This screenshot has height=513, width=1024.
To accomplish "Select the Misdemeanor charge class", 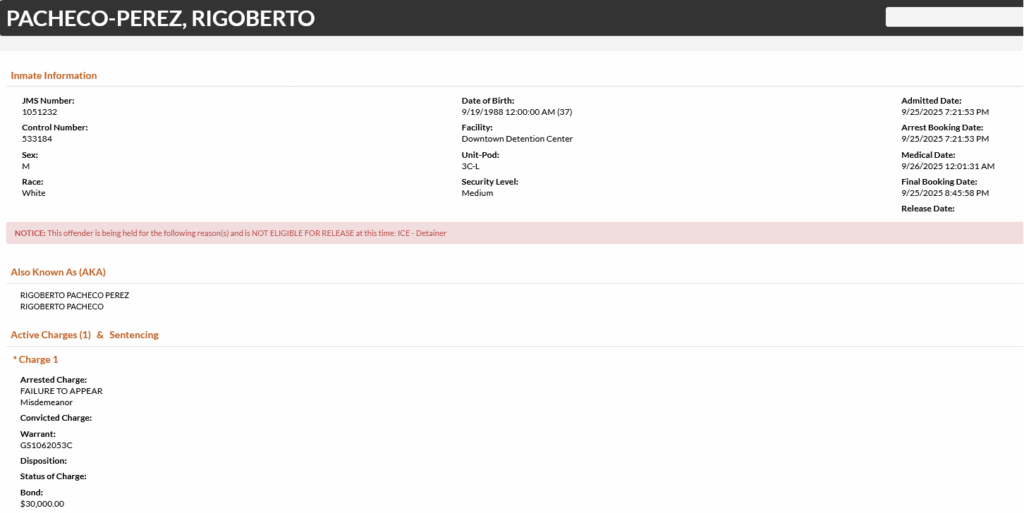I will point(46,402).
